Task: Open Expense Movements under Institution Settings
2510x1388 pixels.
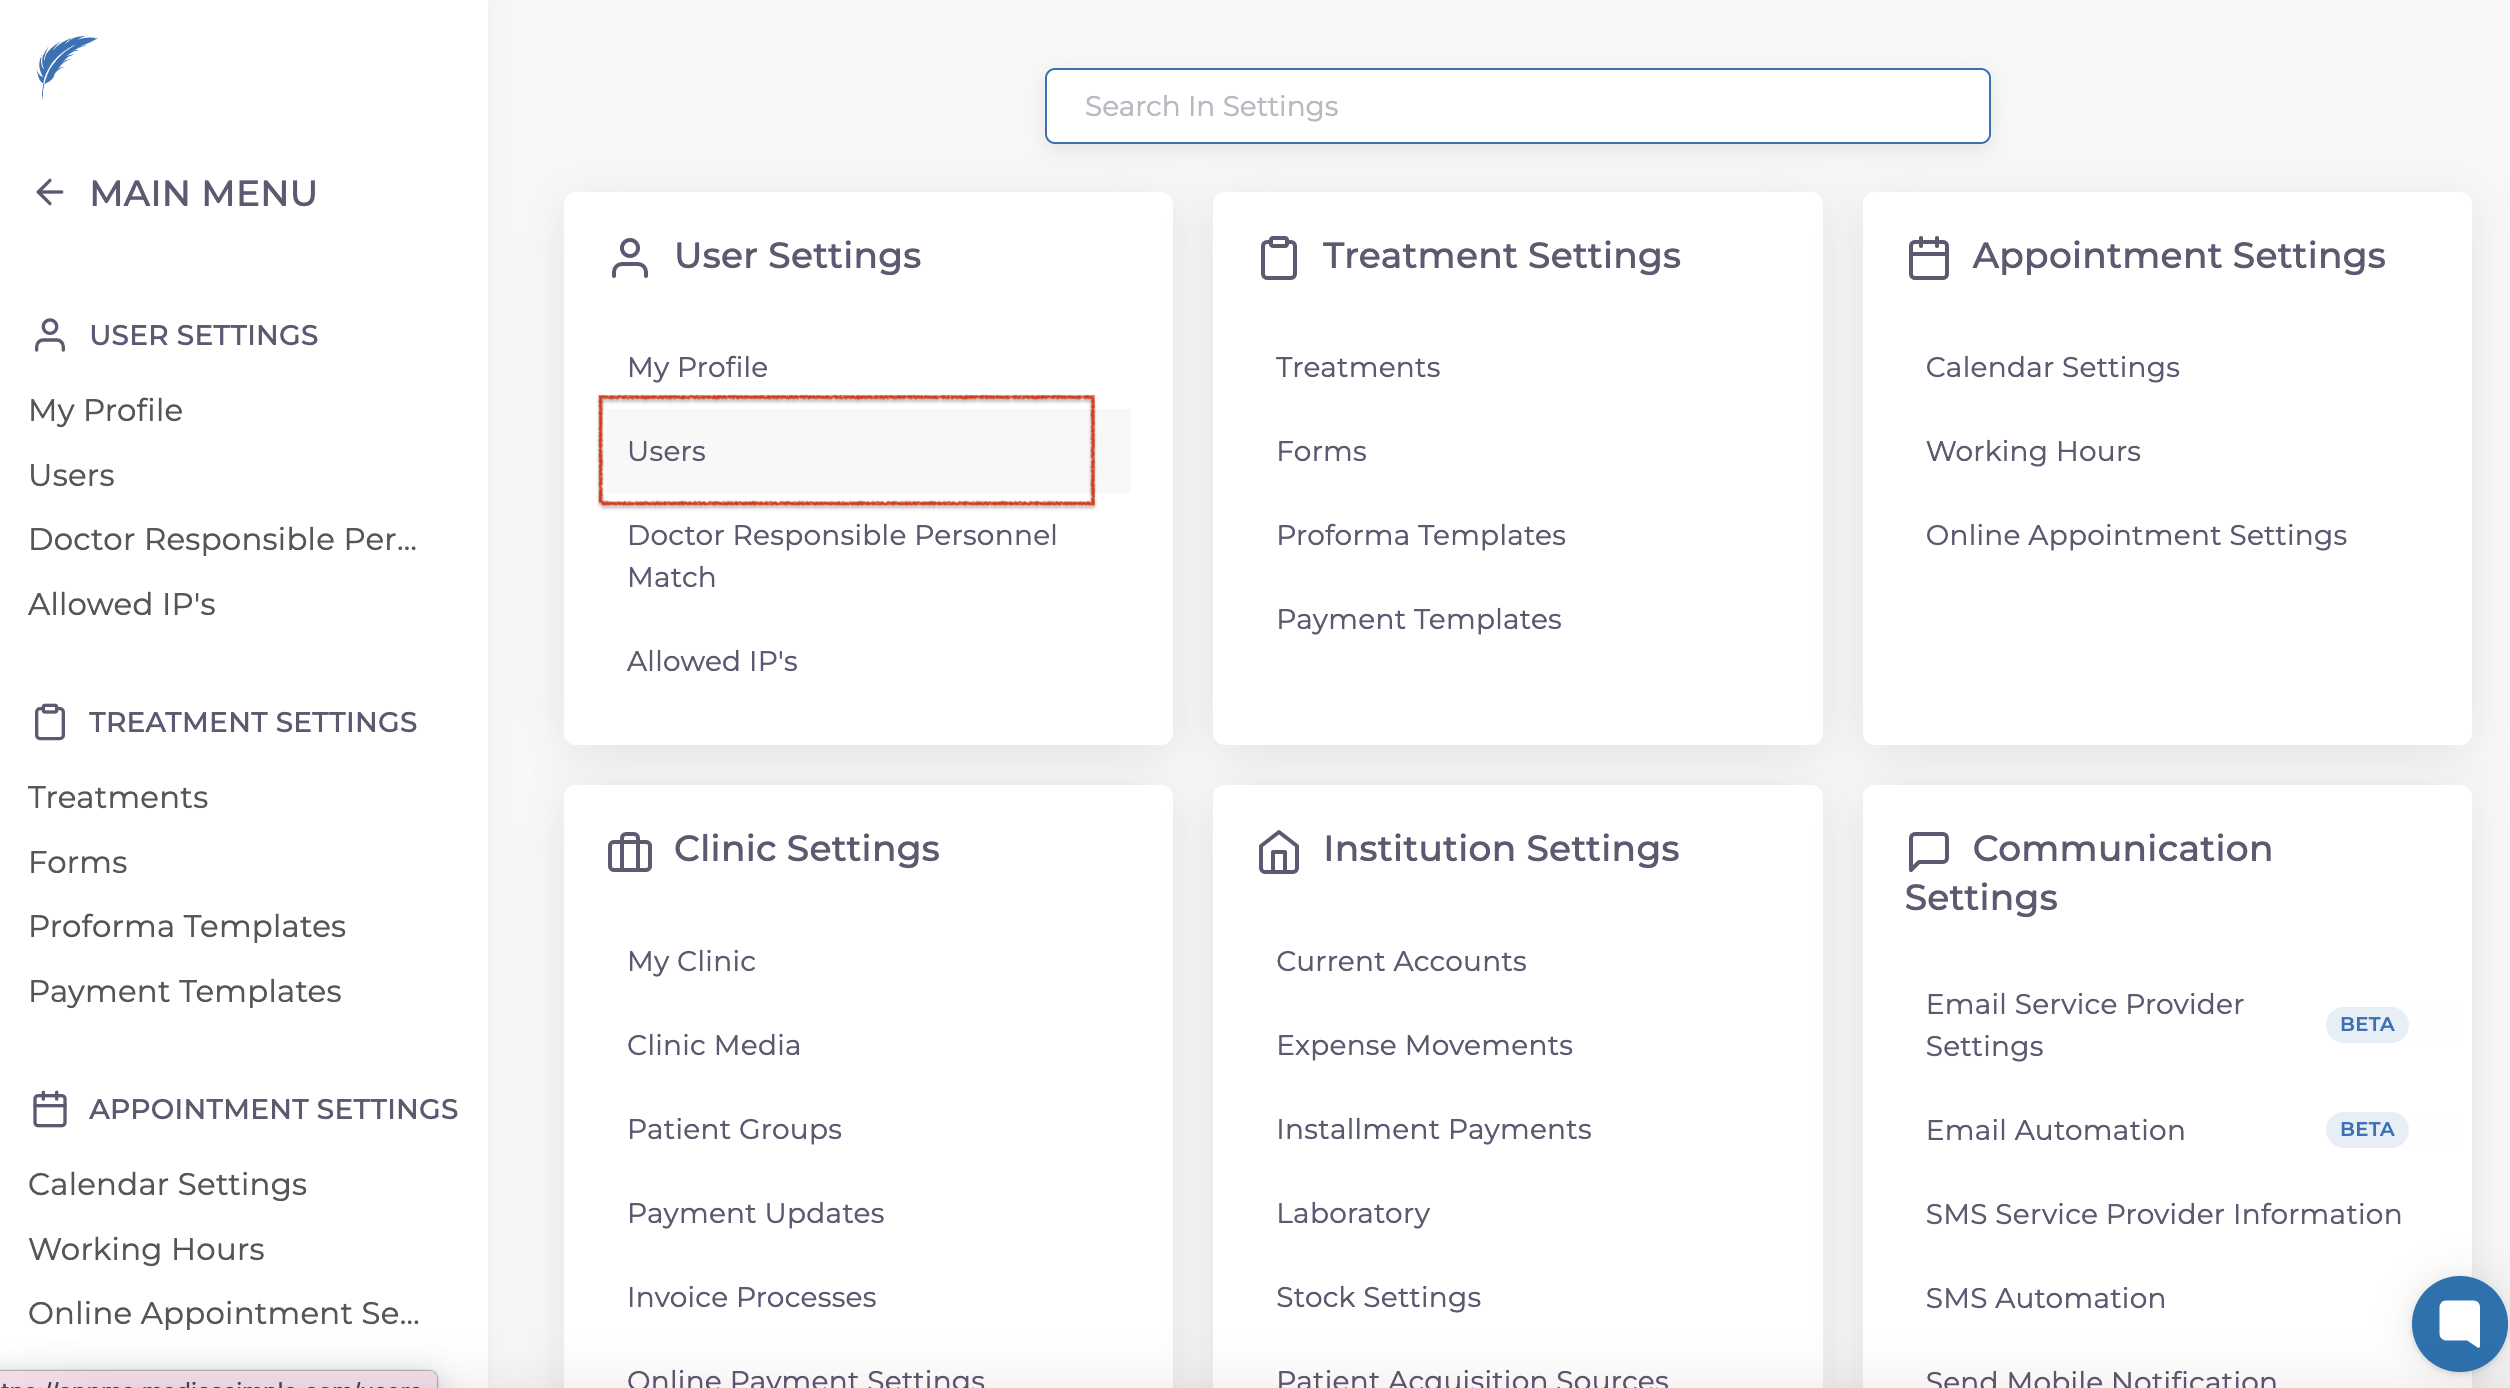Action: click(1423, 1045)
